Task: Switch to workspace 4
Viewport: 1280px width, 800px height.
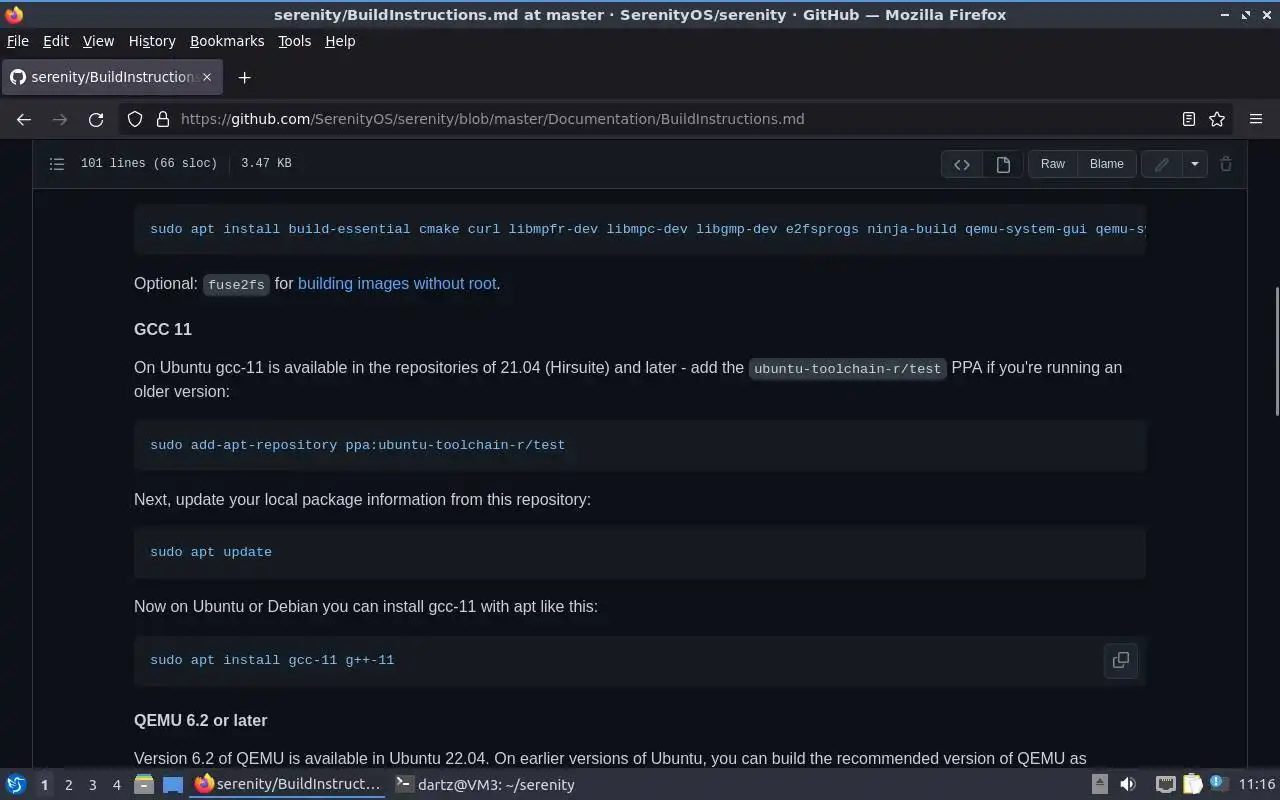Action: tap(117, 785)
